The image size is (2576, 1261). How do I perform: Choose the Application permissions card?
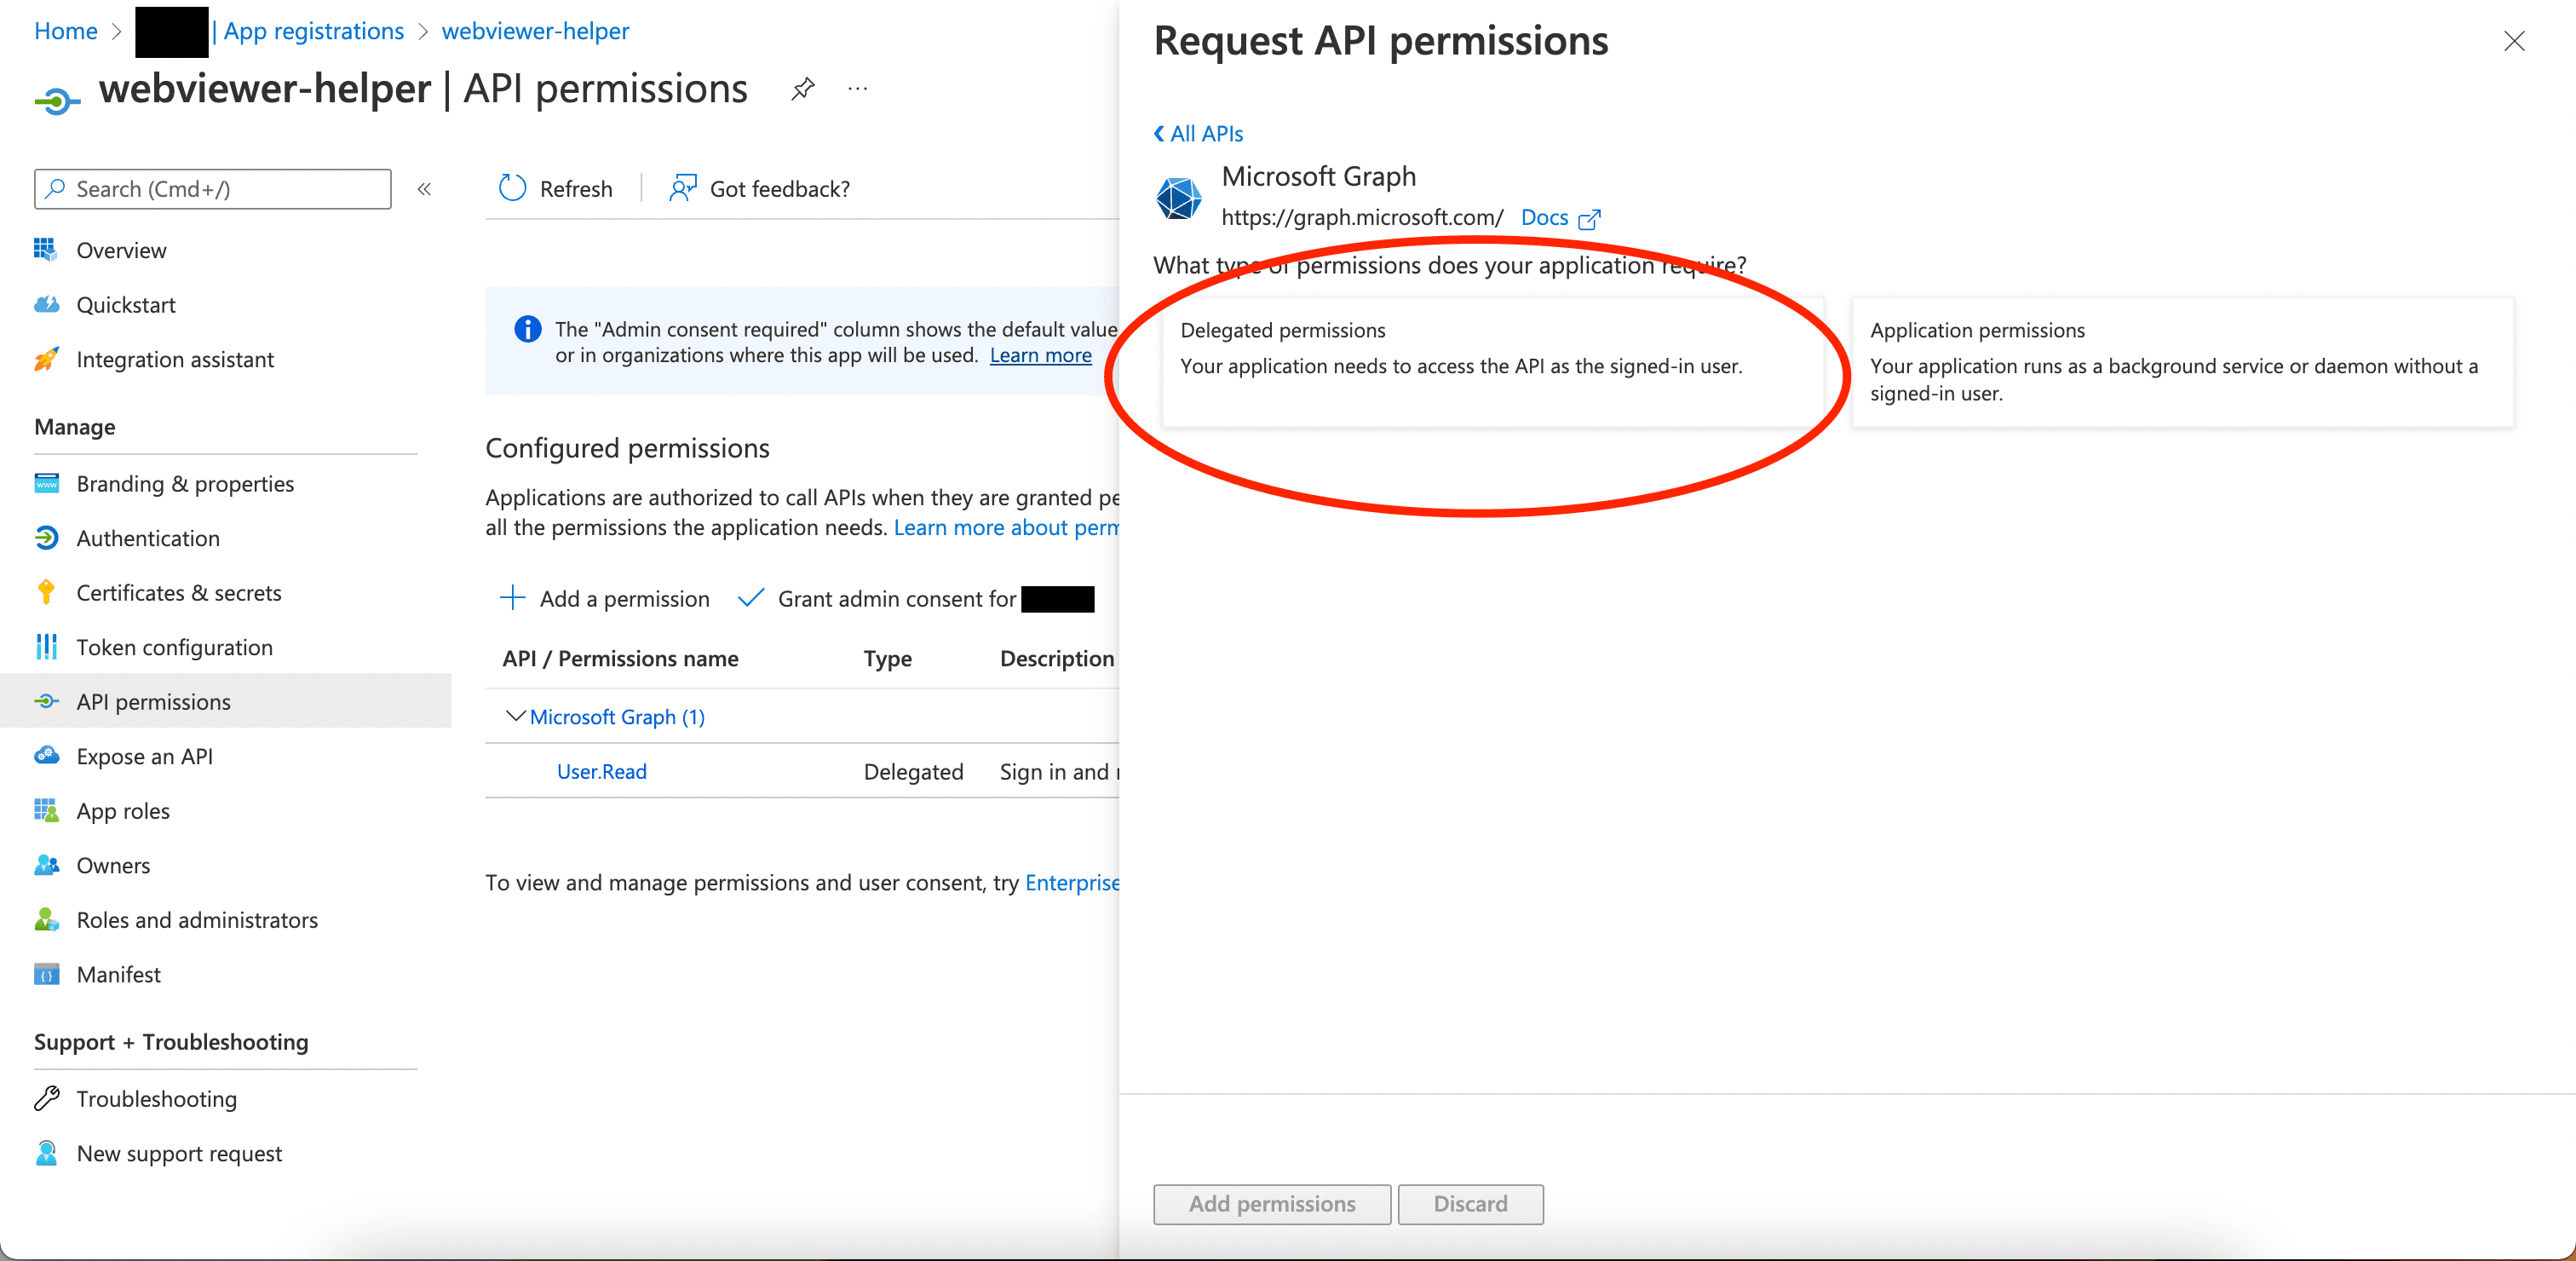click(2181, 362)
